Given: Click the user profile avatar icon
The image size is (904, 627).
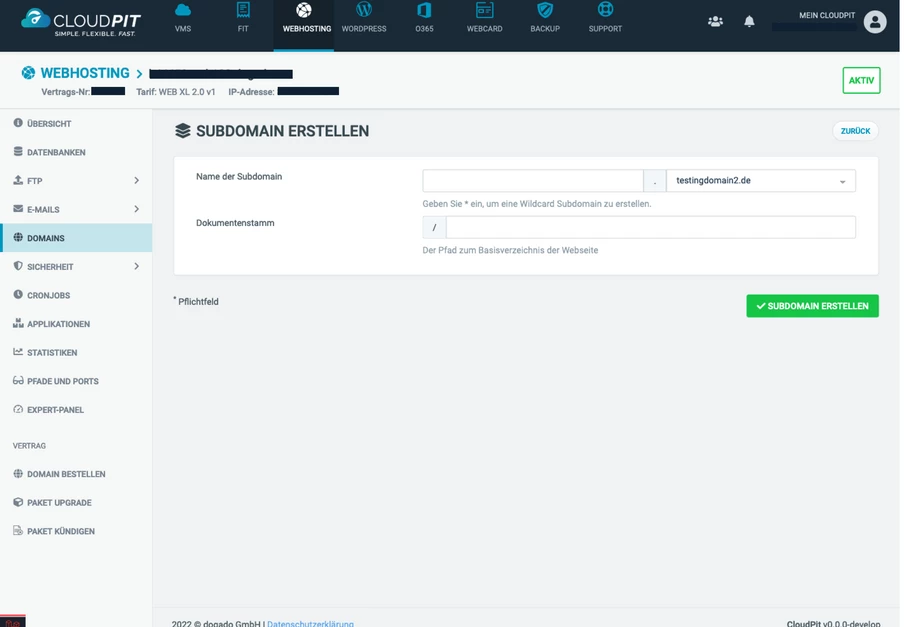Looking at the screenshot, I should pyautogui.click(x=875, y=21).
